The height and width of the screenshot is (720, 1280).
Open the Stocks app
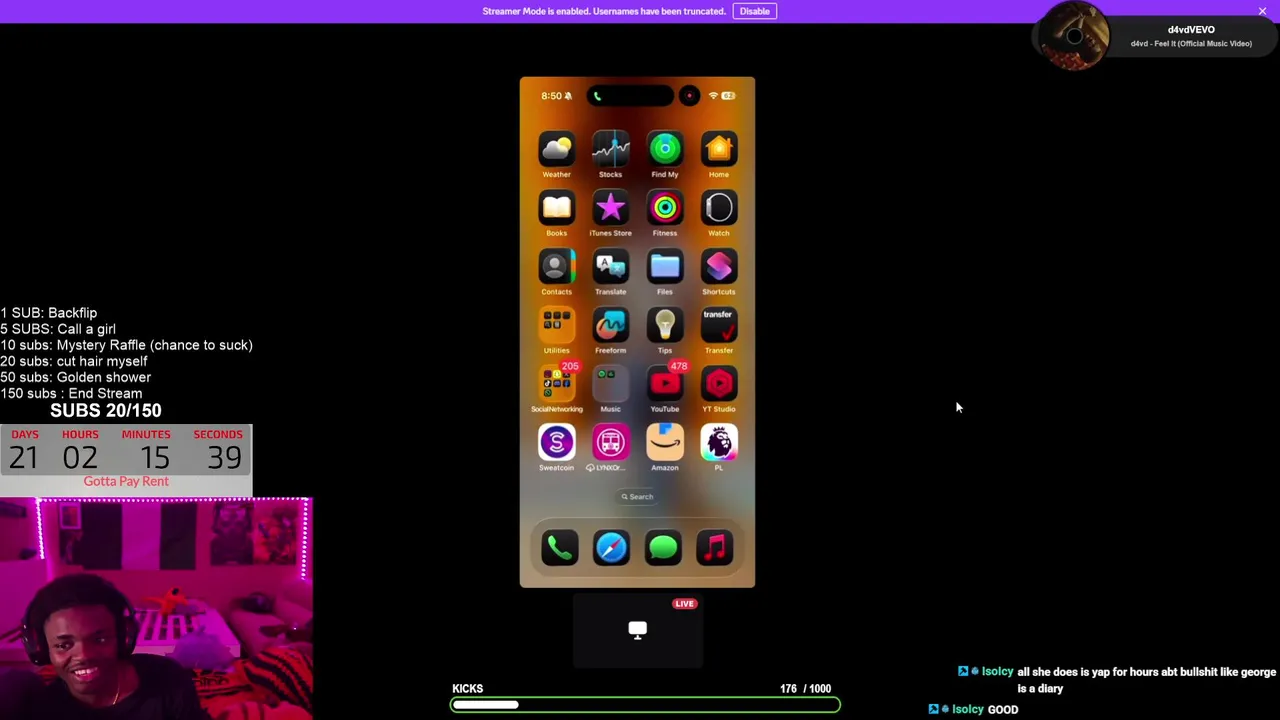click(610, 150)
